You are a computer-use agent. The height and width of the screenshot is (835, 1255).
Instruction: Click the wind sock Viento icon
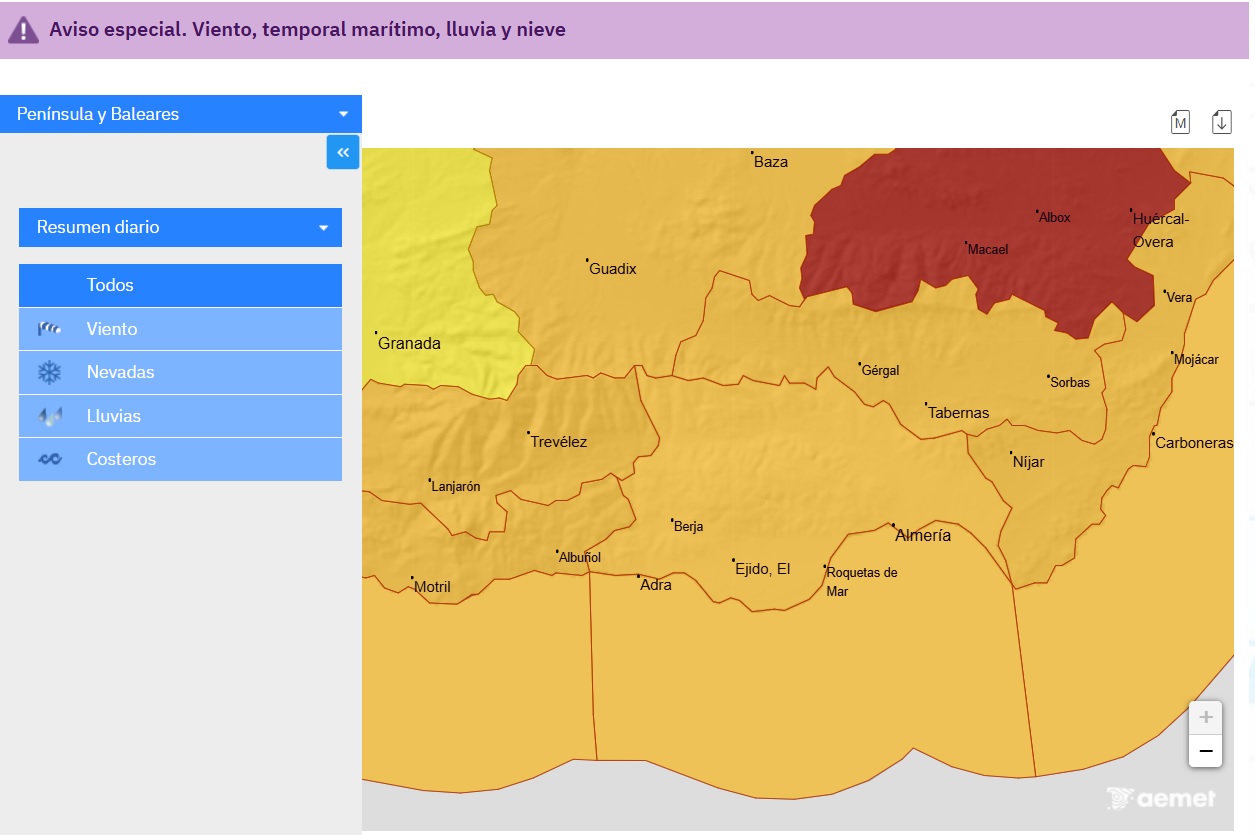coord(50,329)
